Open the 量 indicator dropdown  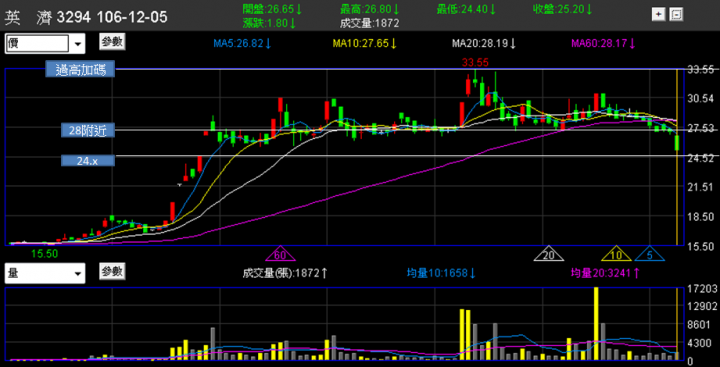point(45,274)
